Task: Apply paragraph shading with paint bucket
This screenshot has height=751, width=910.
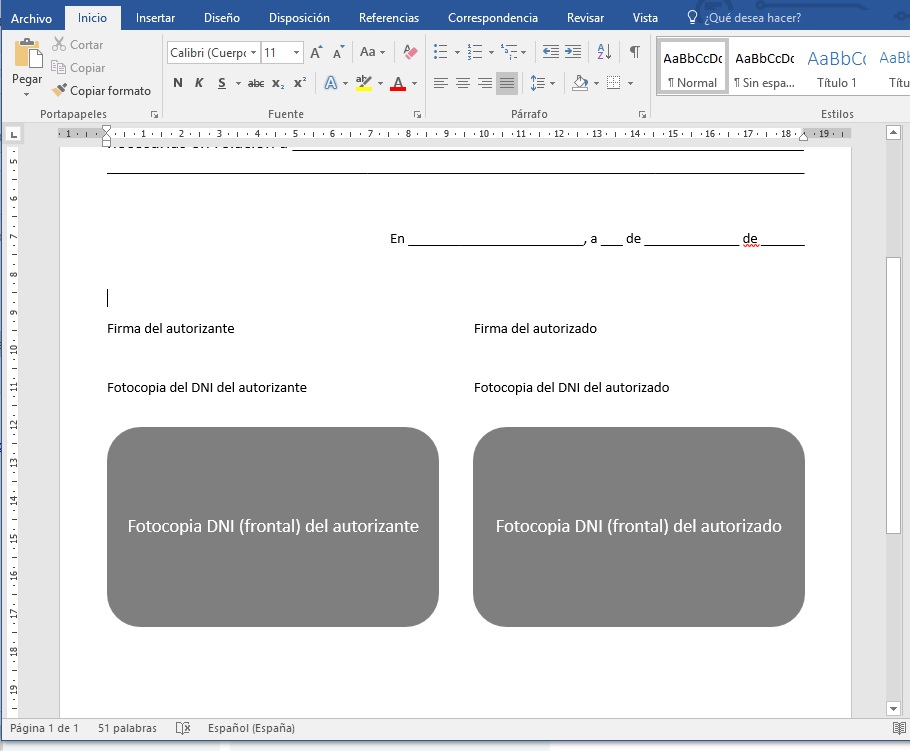Action: pos(580,83)
